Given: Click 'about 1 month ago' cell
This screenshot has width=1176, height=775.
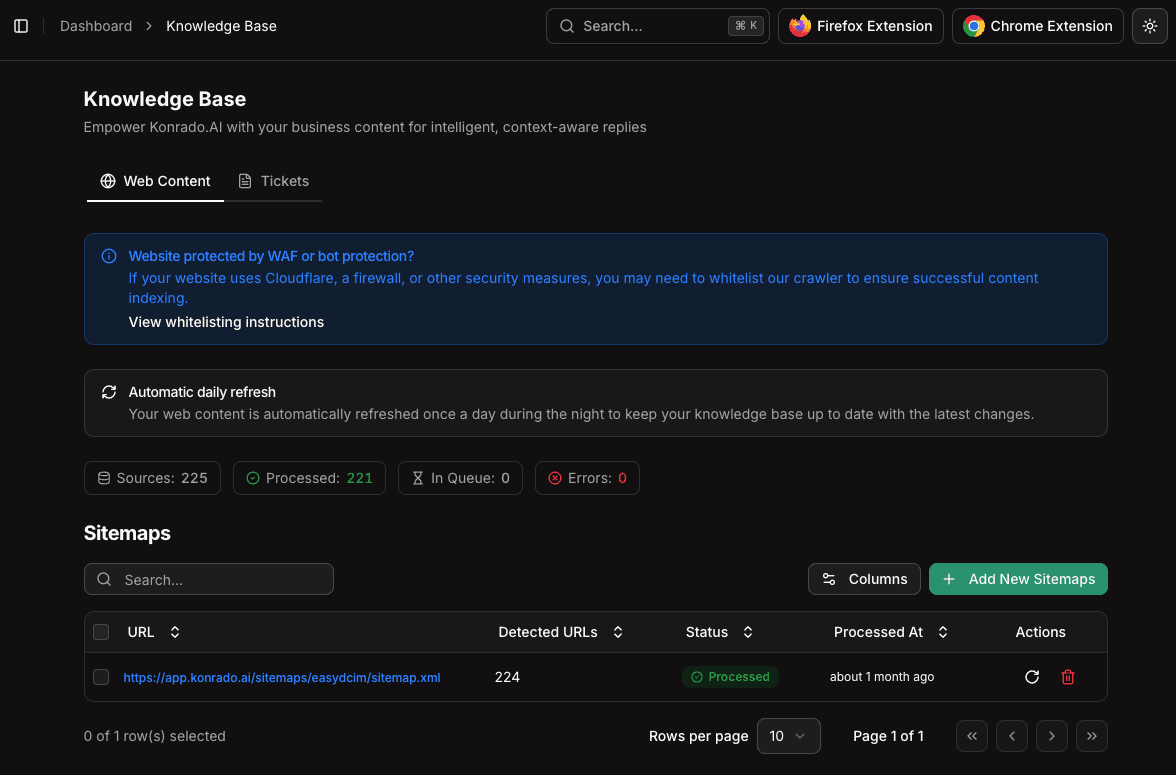Looking at the screenshot, I should (x=881, y=677).
